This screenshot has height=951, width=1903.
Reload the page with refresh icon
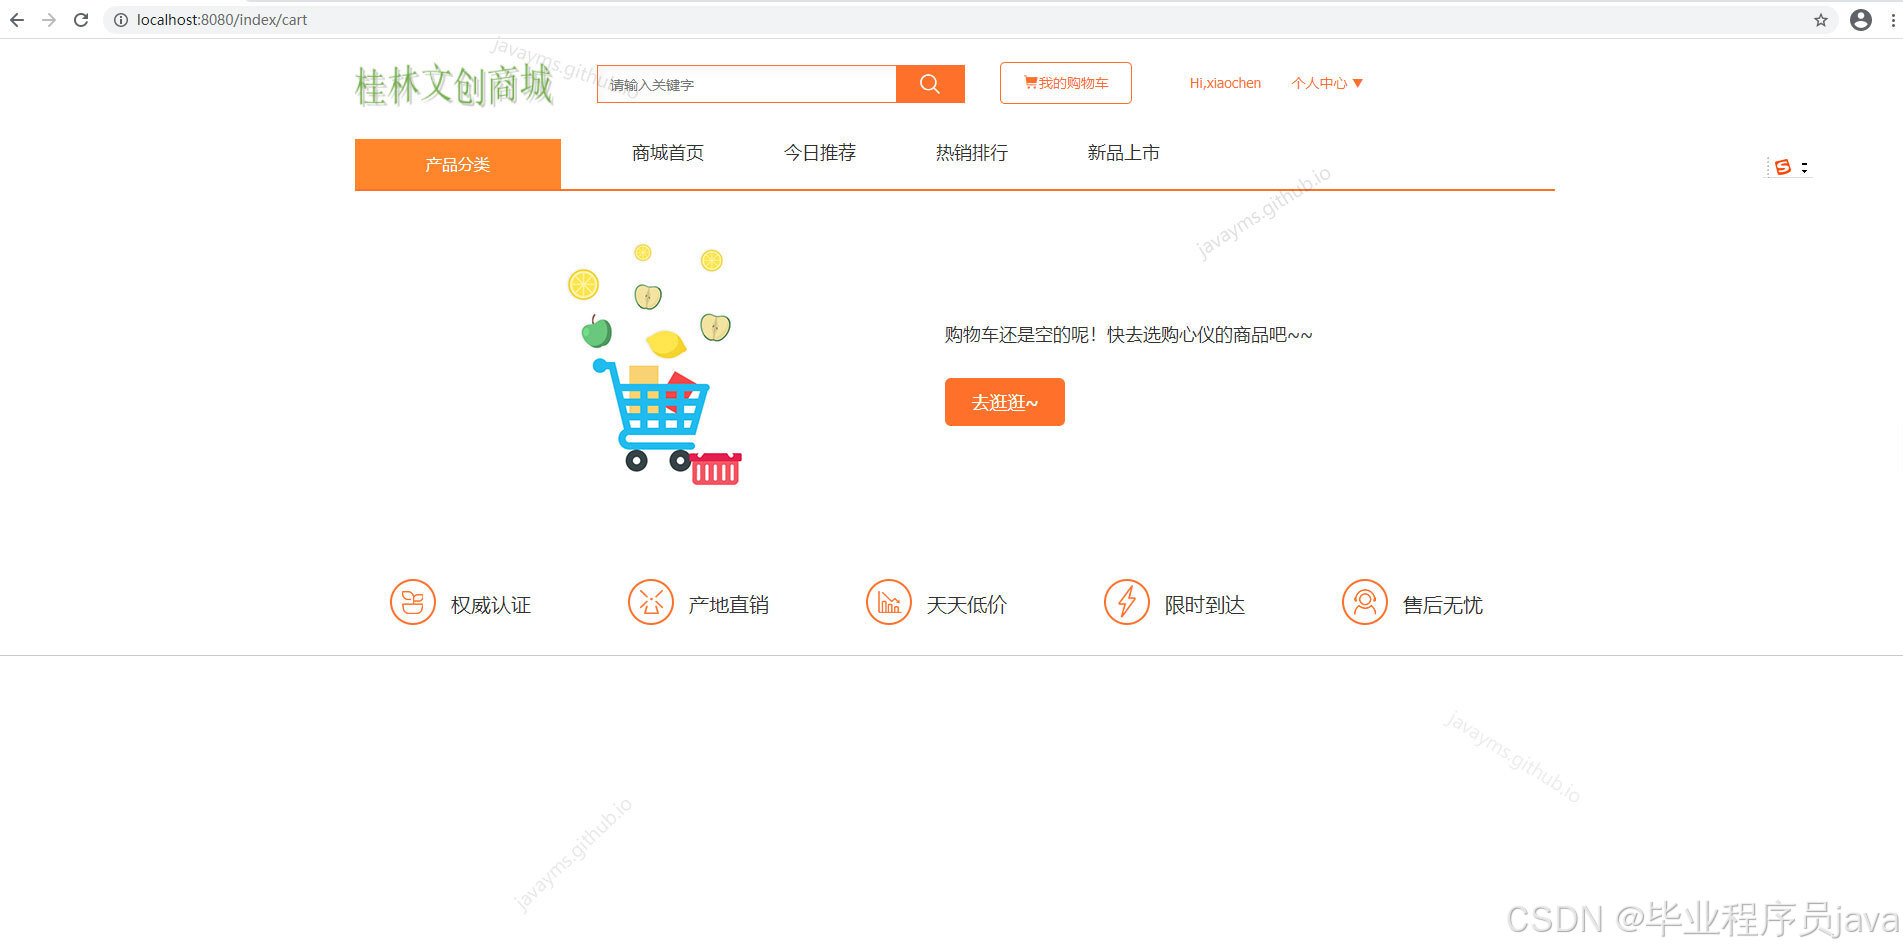pos(81,19)
